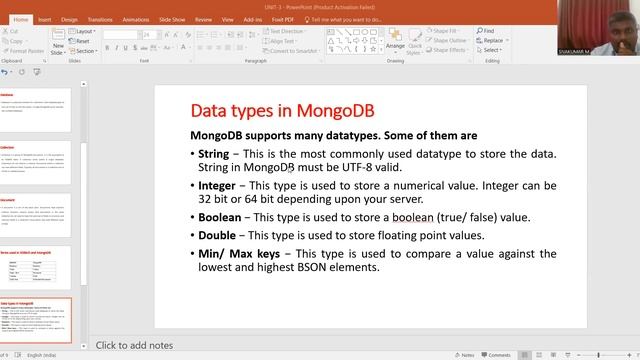This screenshot has height=360, width=640.
Task: Click the New Slide button
Action: click(x=58, y=42)
